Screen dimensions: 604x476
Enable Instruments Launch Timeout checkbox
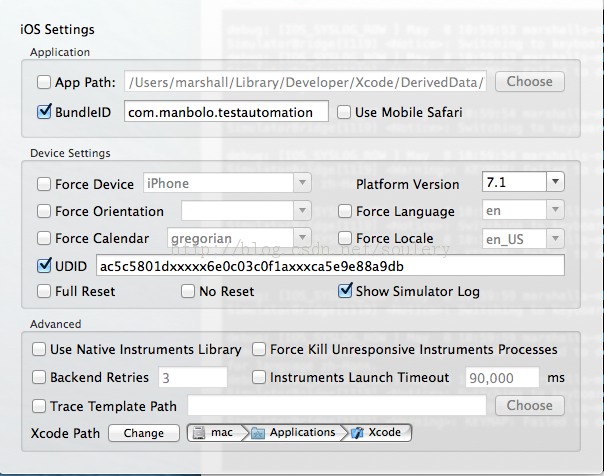258,377
